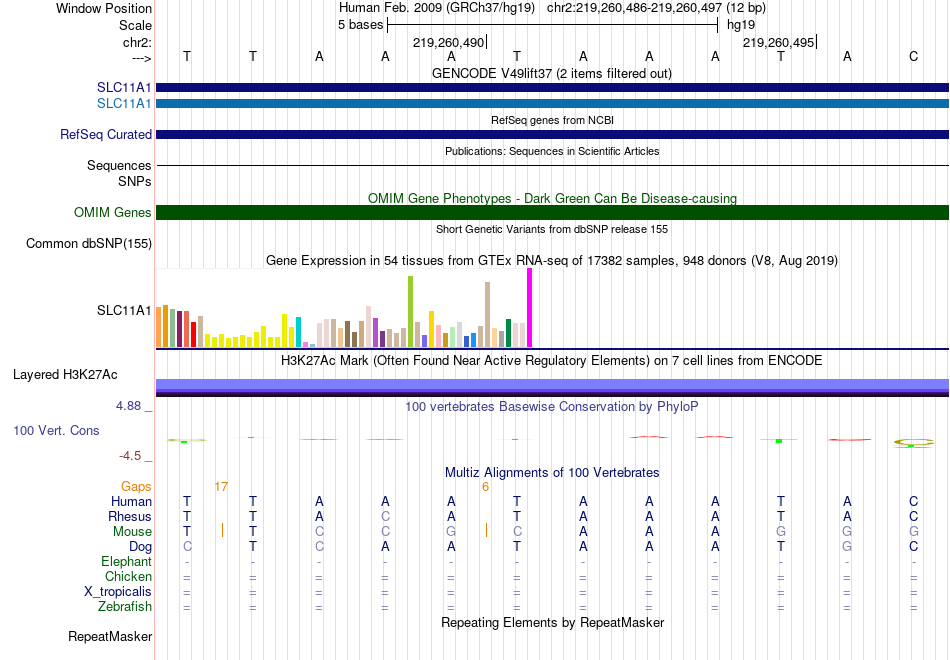The image size is (950, 660).
Task: Click the GTEx SLC11A1 expression label
Action: (124, 310)
